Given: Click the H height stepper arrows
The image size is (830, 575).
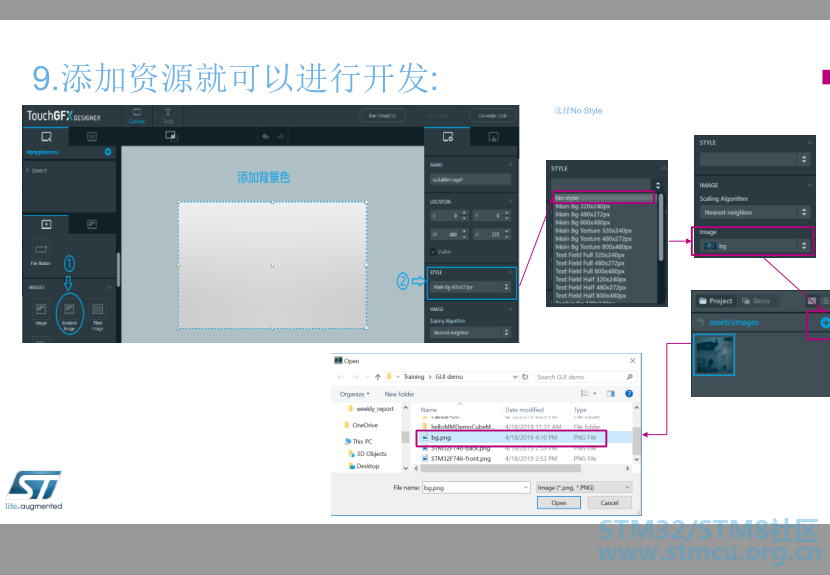Looking at the screenshot, I should click(x=507, y=234).
